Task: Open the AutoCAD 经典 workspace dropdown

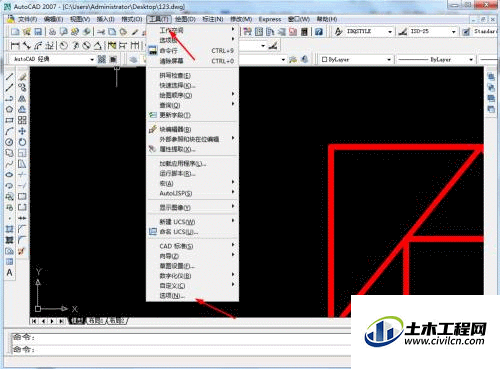Action: pyautogui.click(x=92, y=60)
